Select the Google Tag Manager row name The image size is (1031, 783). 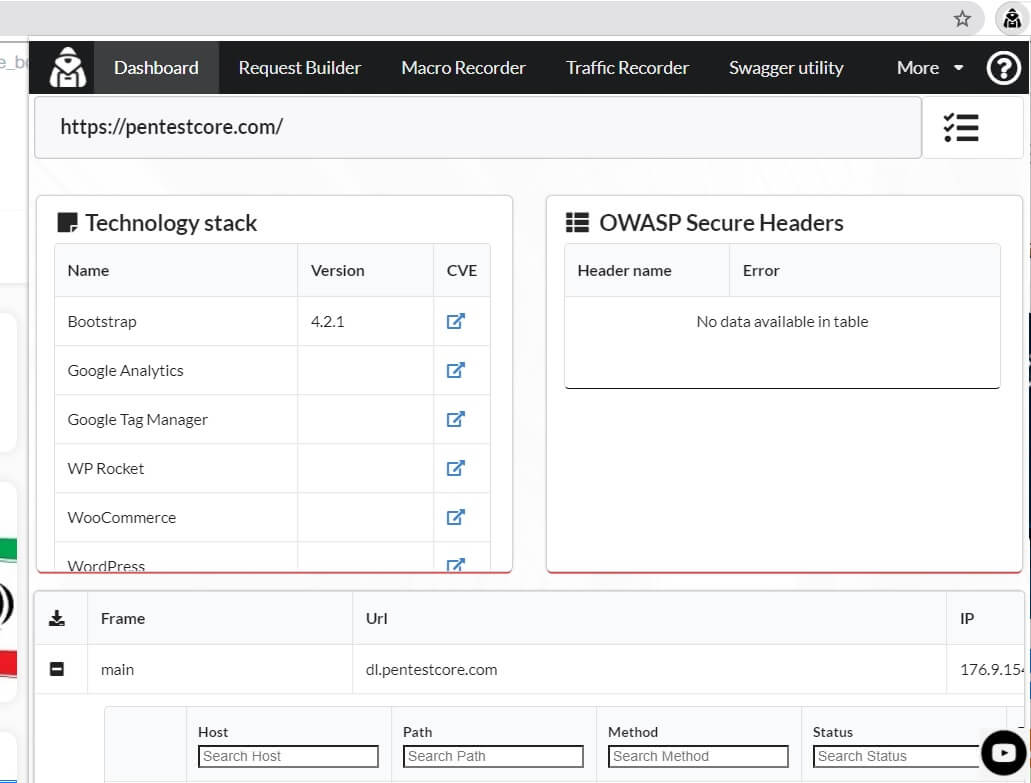click(x=137, y=419)
